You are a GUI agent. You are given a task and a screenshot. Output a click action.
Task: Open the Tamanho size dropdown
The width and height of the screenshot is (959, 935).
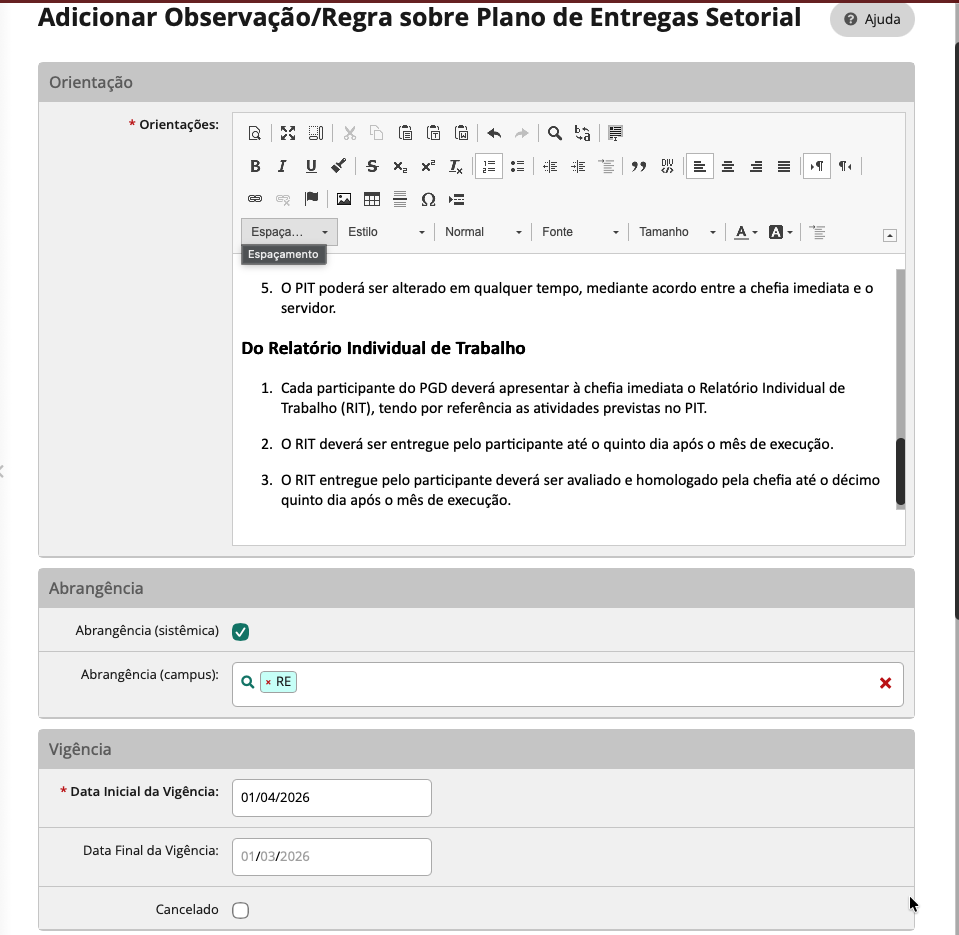[677, 232]
